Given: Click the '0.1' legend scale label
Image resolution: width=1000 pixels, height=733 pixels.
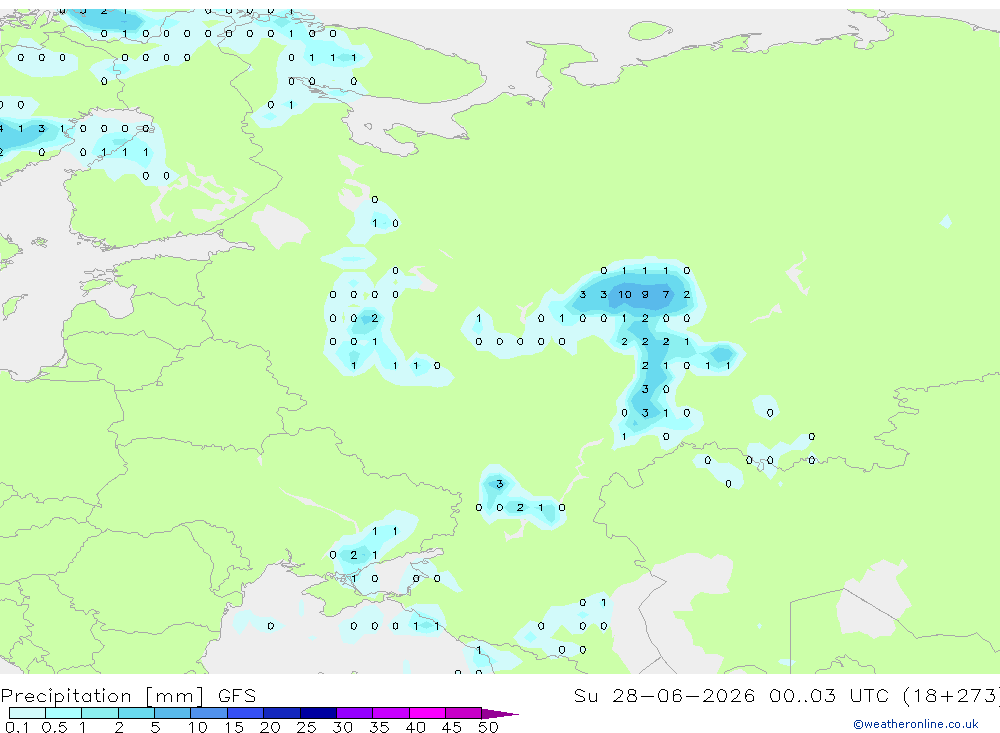Looking at the screenshot, I should [x=17, y=727].
